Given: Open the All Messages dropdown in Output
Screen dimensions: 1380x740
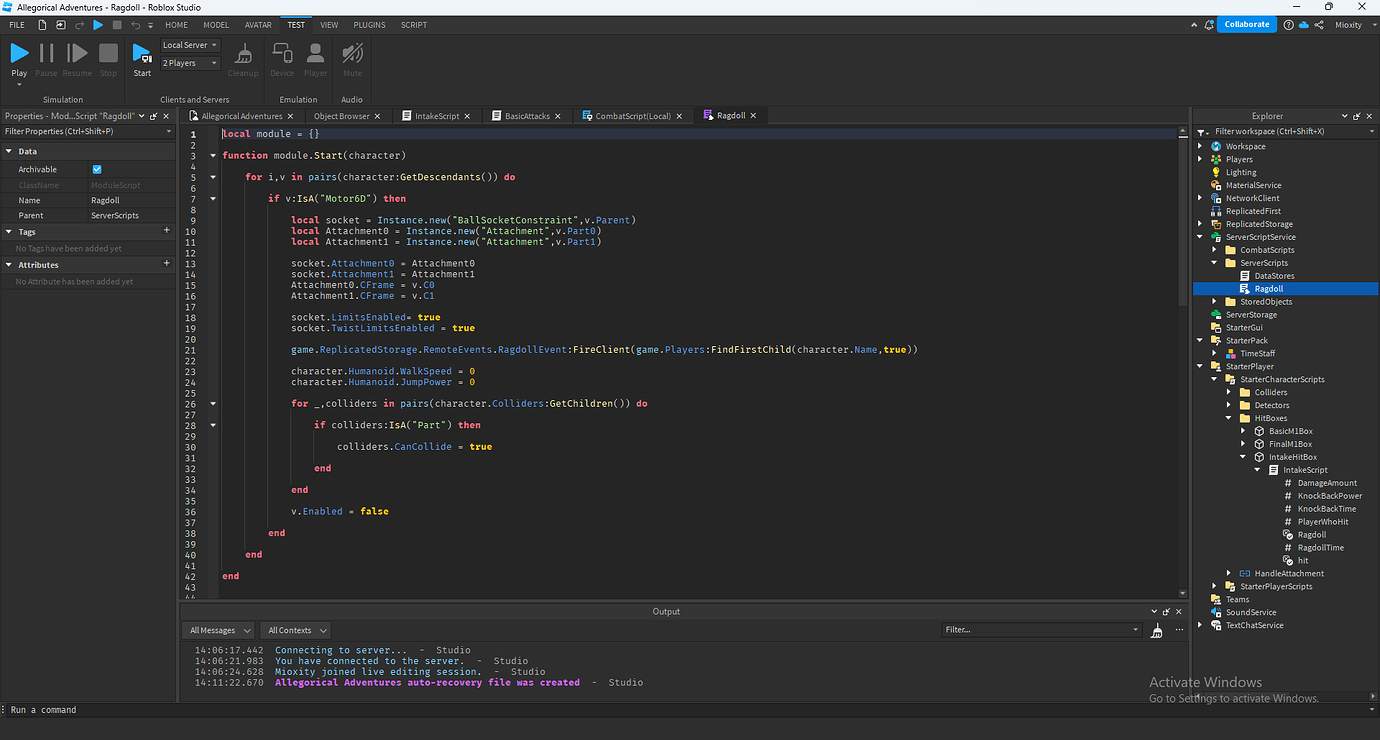Looking at the screenshot, I should 217,629.
